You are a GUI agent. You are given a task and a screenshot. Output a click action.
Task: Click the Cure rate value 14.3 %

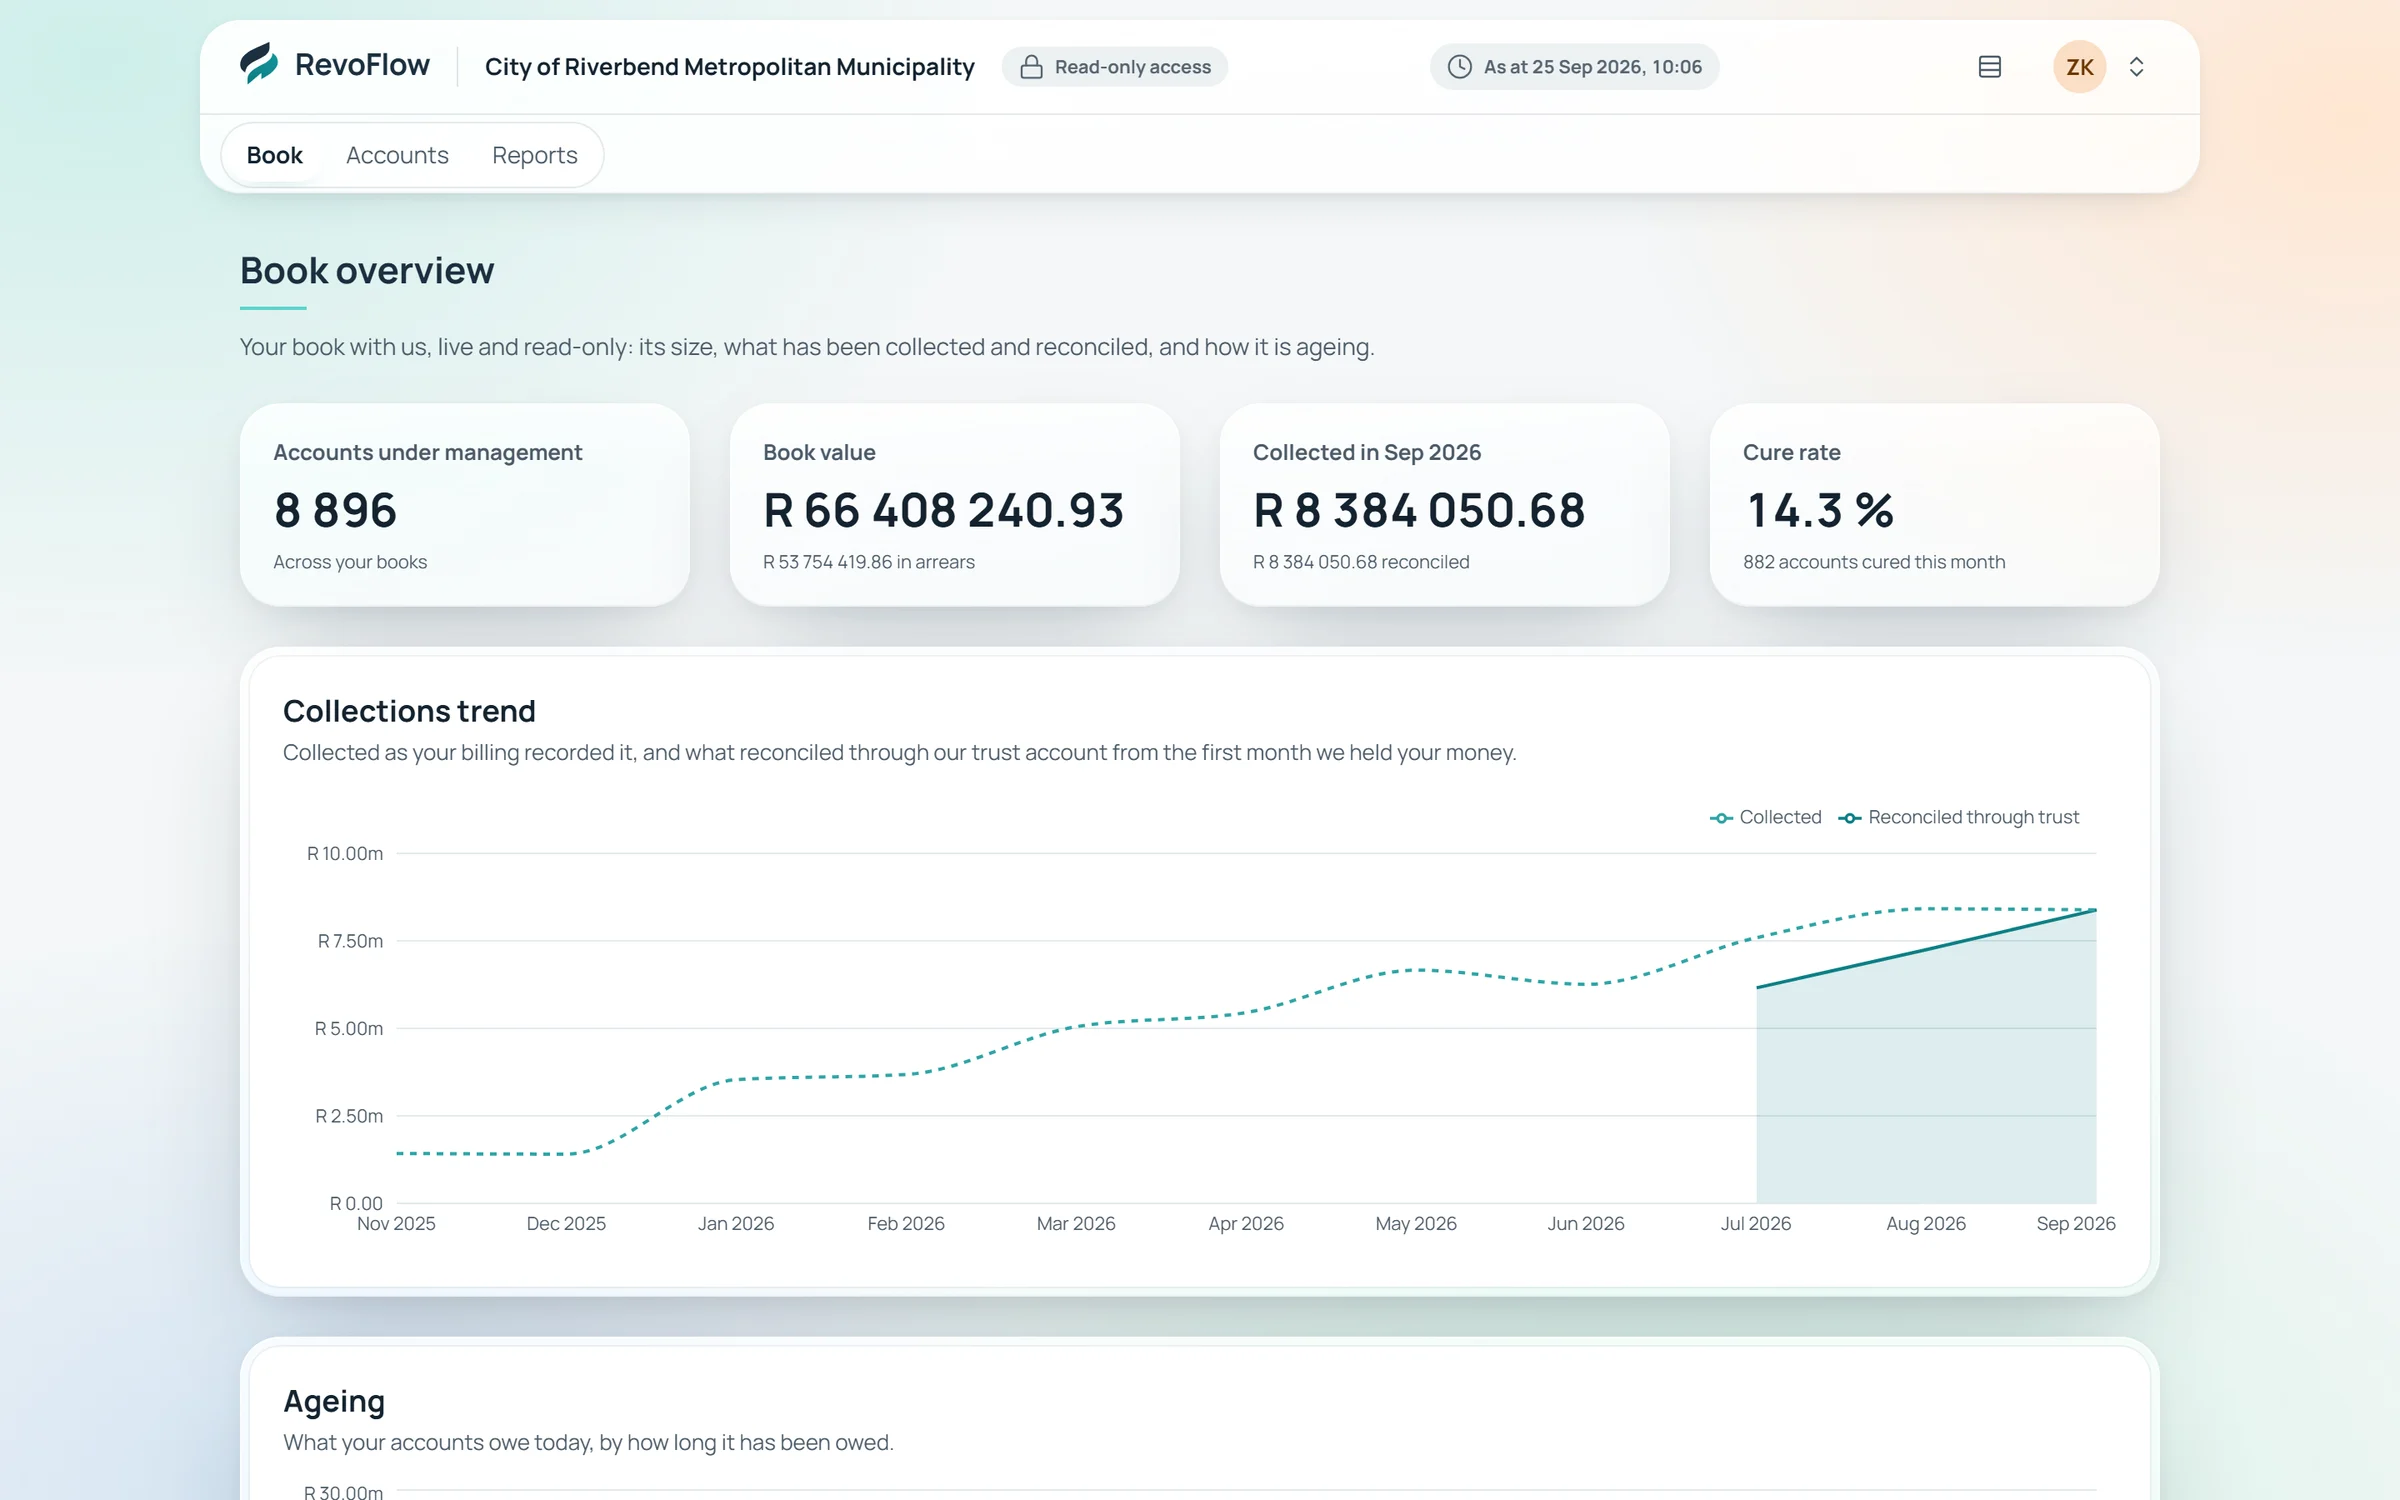(x=1820, y=510)
